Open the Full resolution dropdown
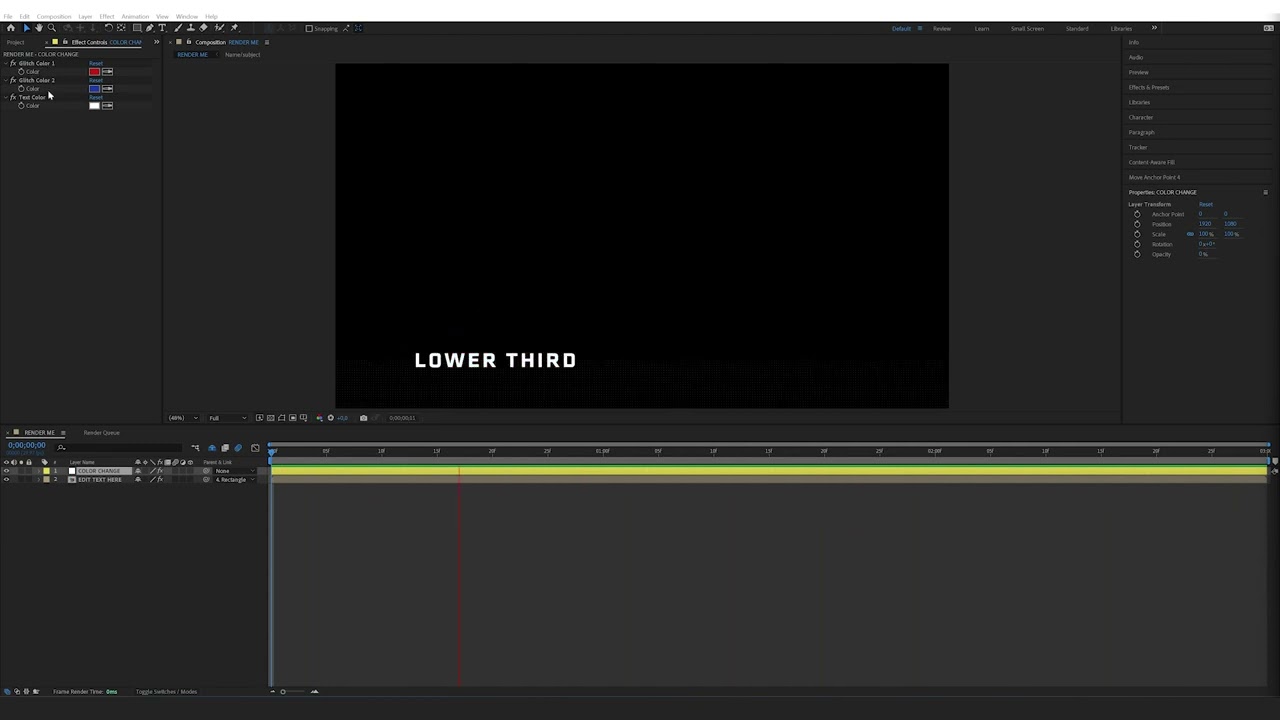Image resolution: width=1280 pixels, height=720 pixels. tap(227, 418)
